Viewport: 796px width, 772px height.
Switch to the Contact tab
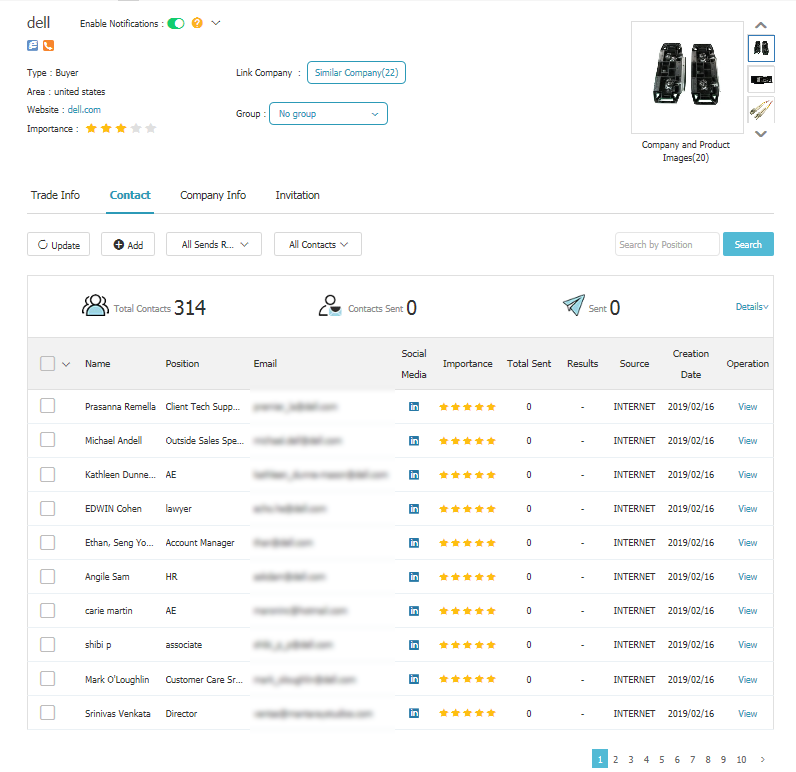pos(130,195)
